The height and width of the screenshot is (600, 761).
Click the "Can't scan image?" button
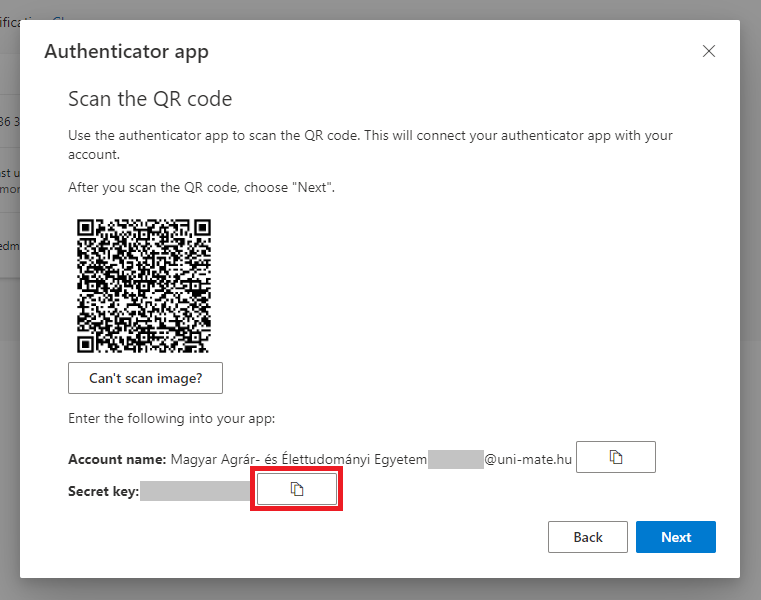[x=145, y=378]
